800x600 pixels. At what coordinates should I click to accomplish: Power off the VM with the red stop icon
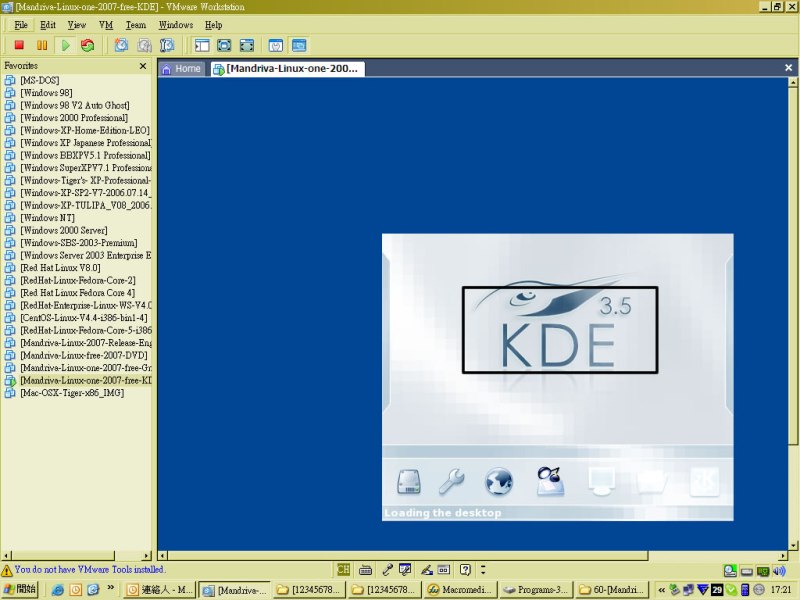19,45
